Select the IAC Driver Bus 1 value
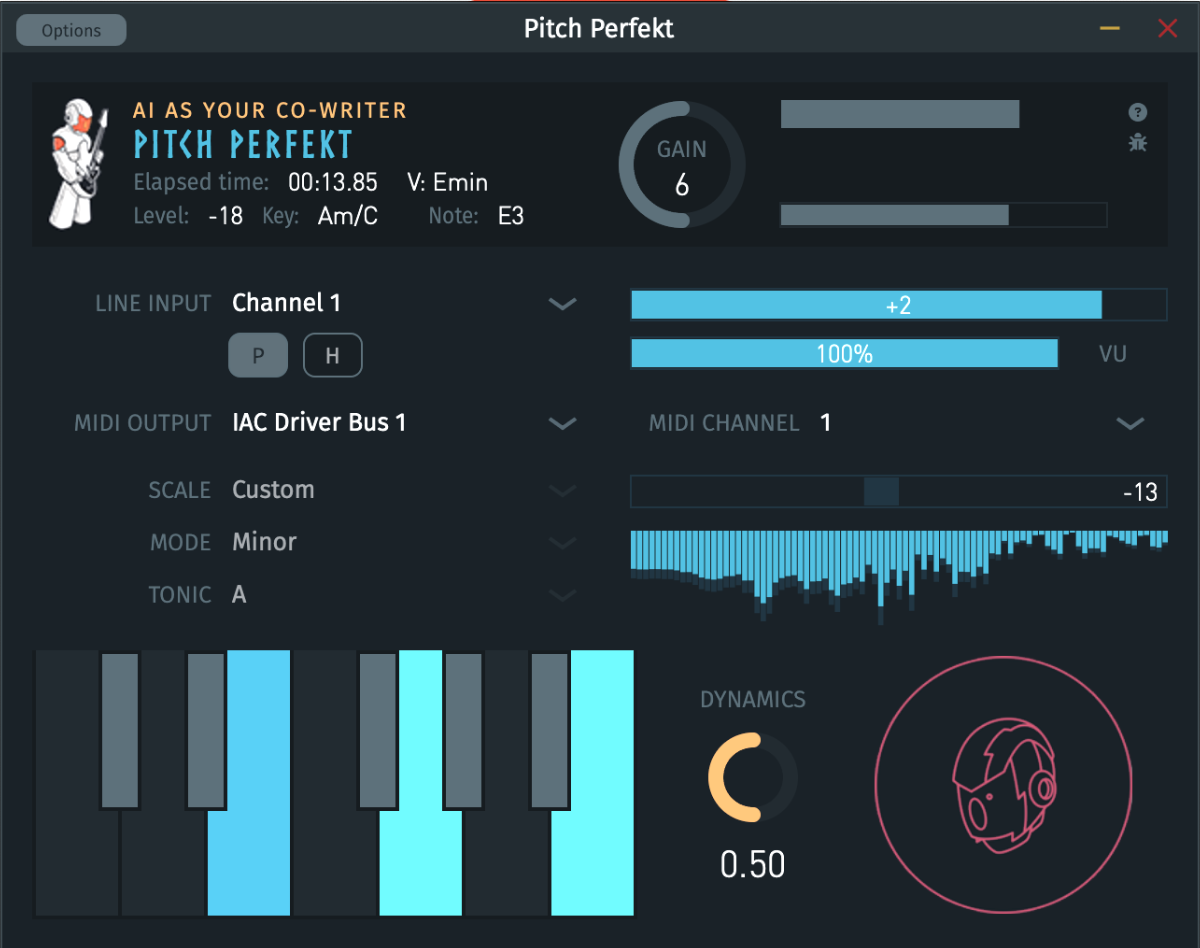 point(319,423)
